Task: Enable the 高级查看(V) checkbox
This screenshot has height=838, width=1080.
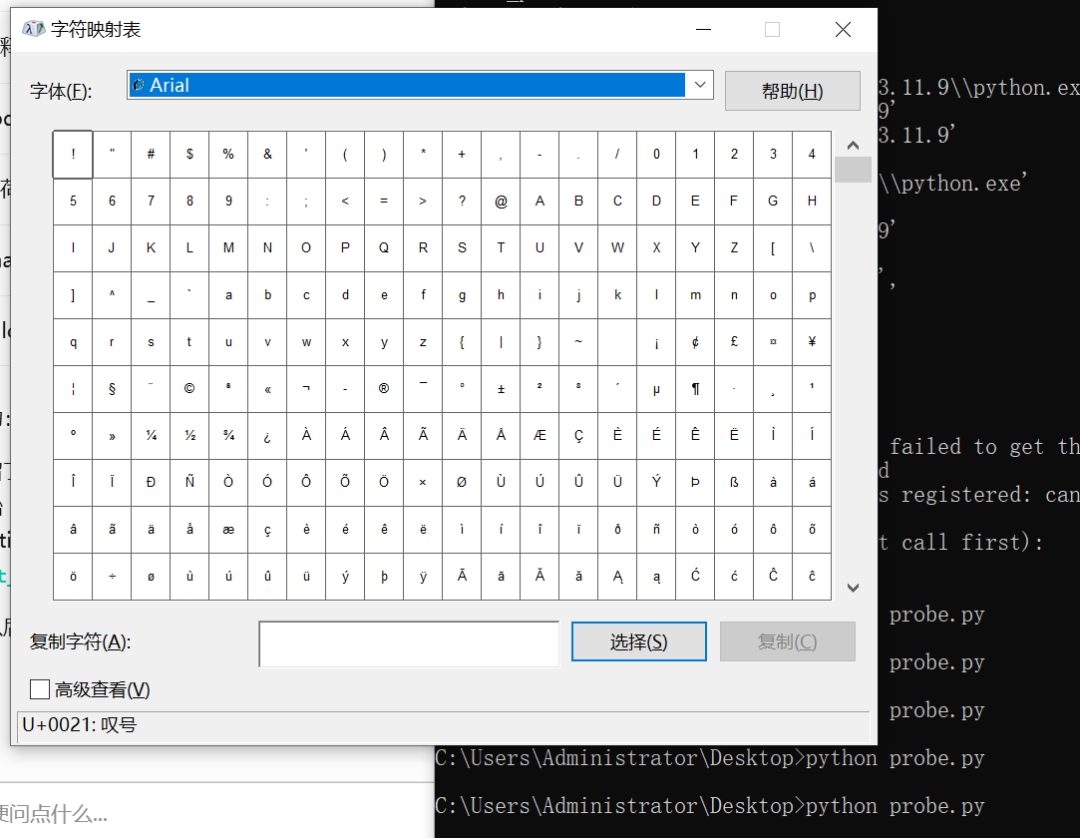Action: [x=40, y=689]
